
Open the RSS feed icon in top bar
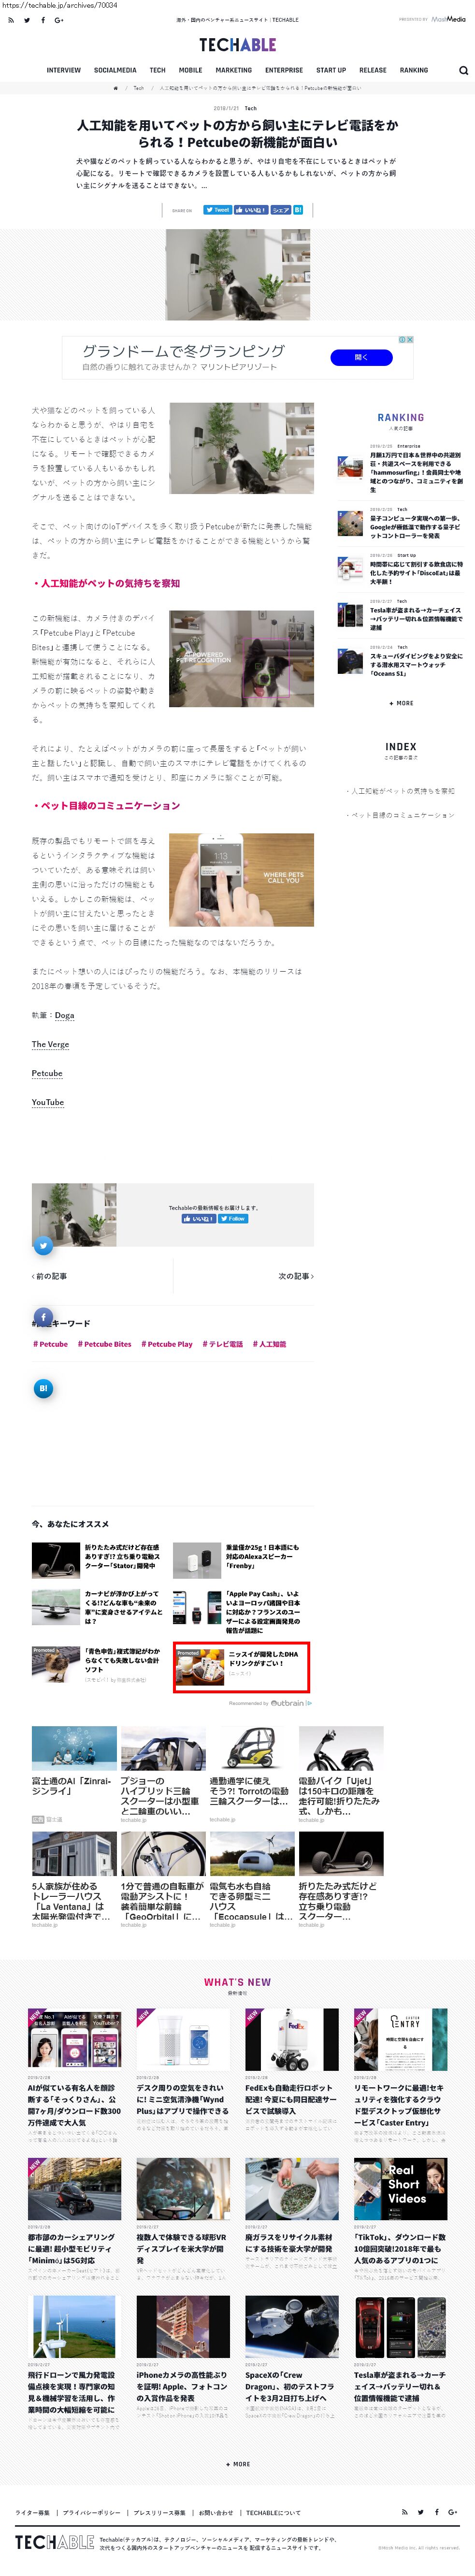(x=11, y=20)
